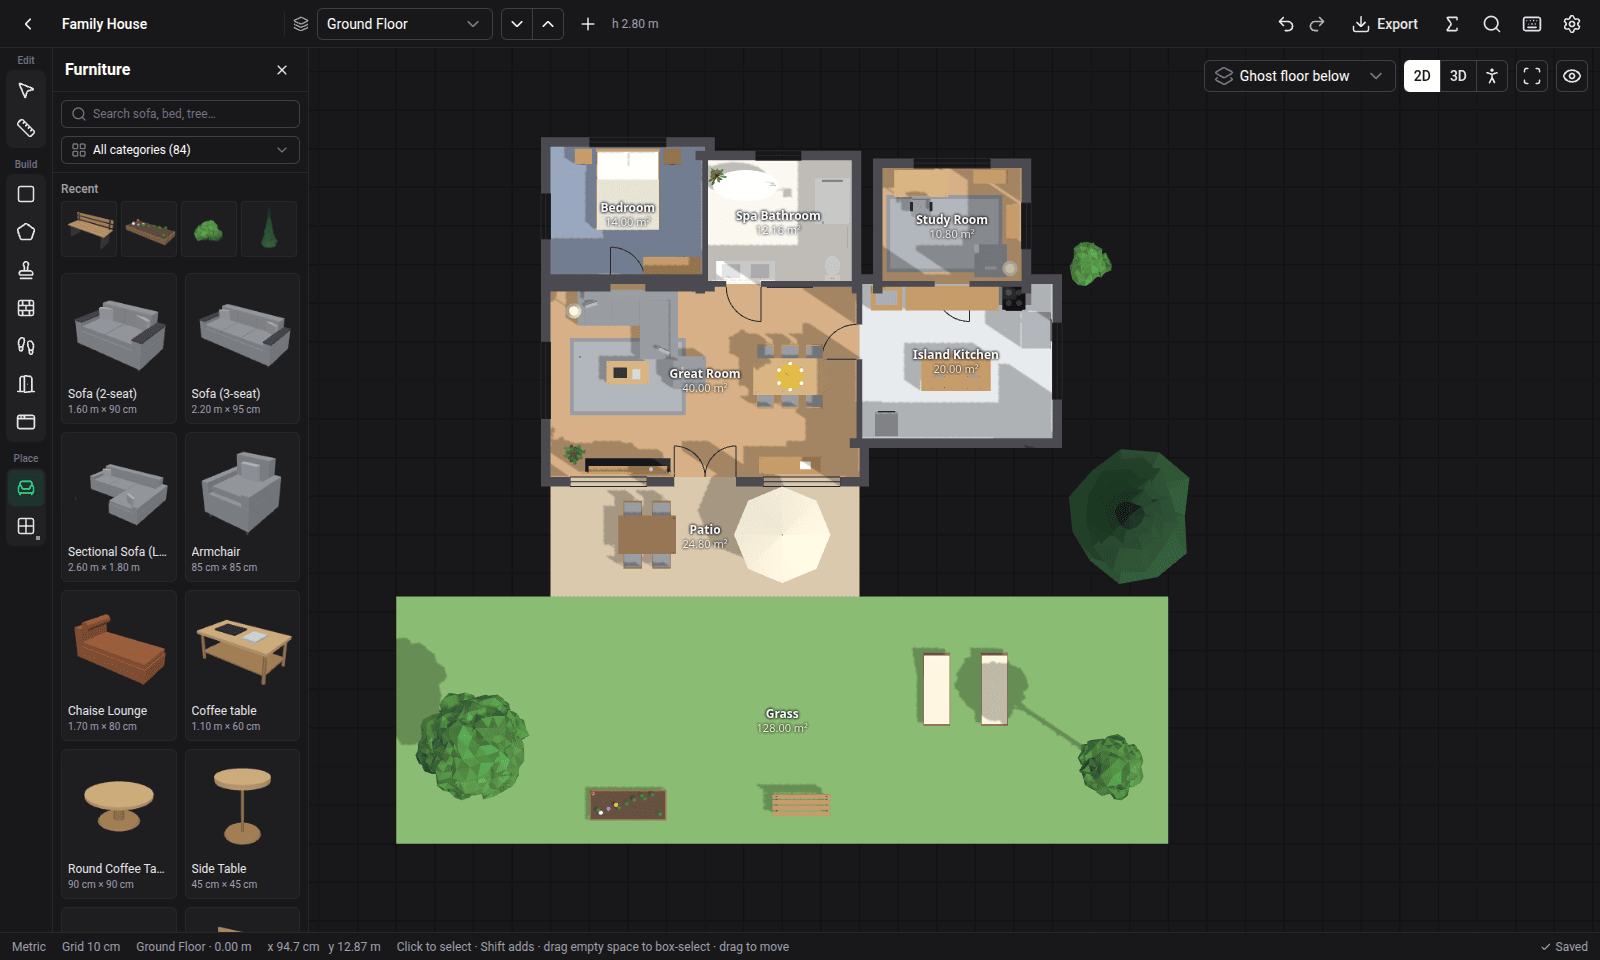
Task: Expand the All categories (84) dropdown
Action: (180, 150)
